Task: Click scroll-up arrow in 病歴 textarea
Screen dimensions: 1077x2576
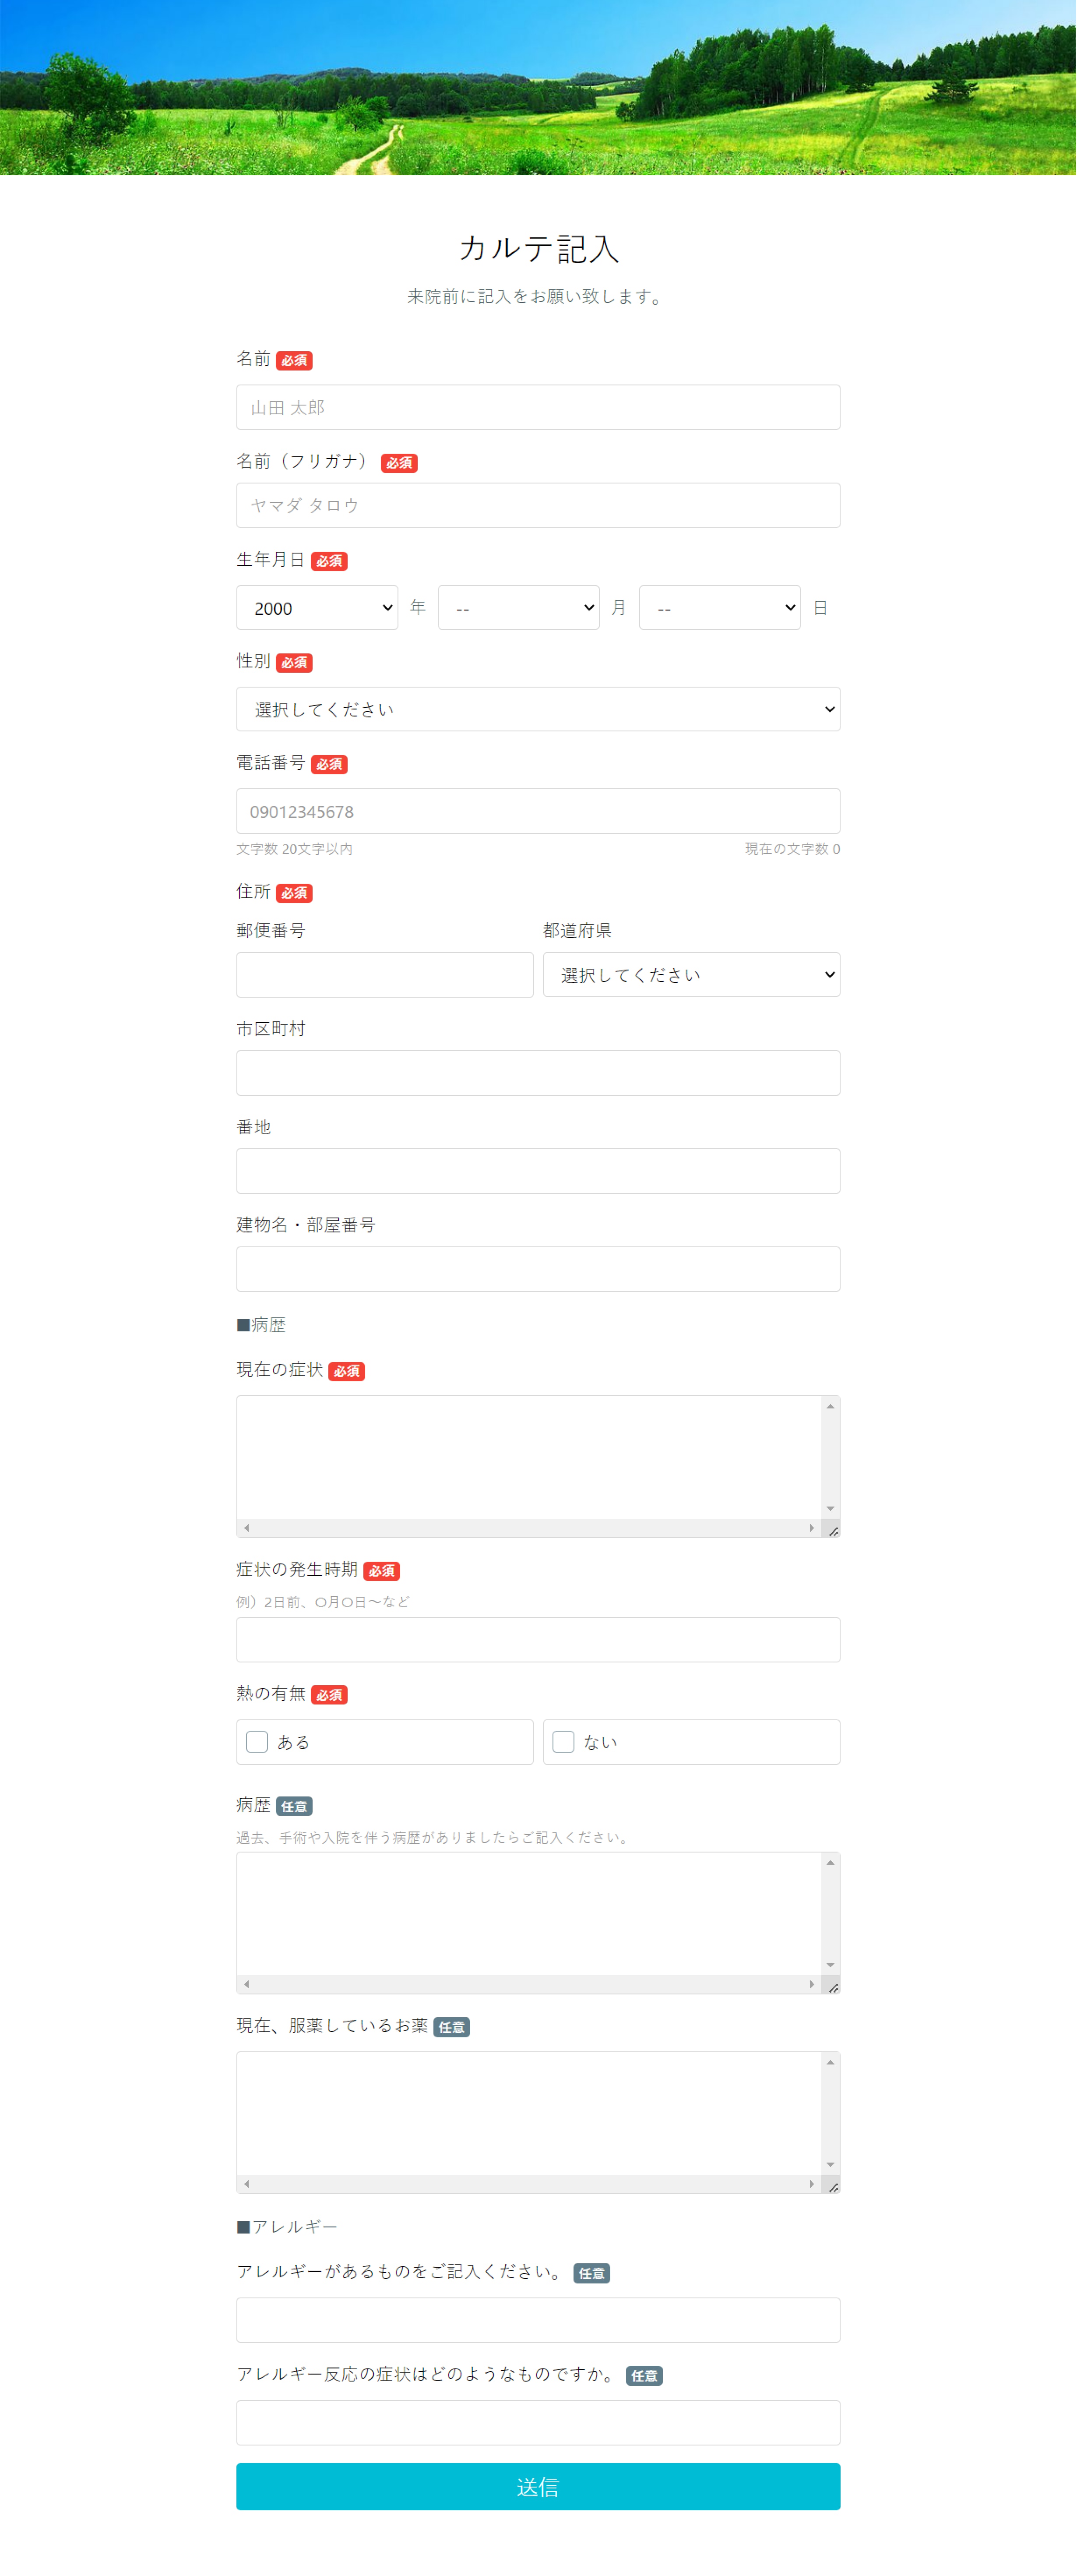Action: point(830,1862)
